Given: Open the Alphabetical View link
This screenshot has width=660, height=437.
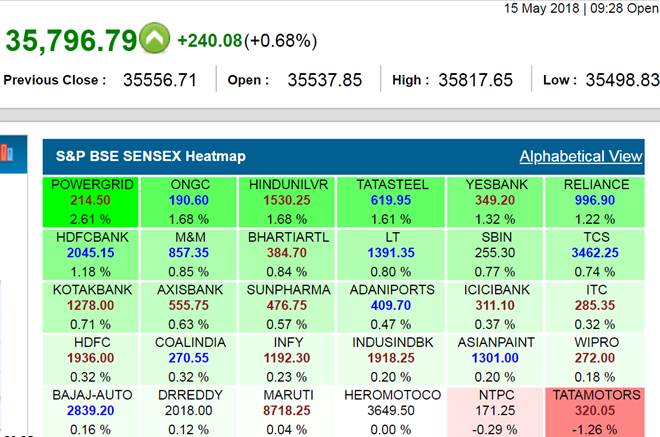Looking at the screenshot, I should [x=580, y=156].
